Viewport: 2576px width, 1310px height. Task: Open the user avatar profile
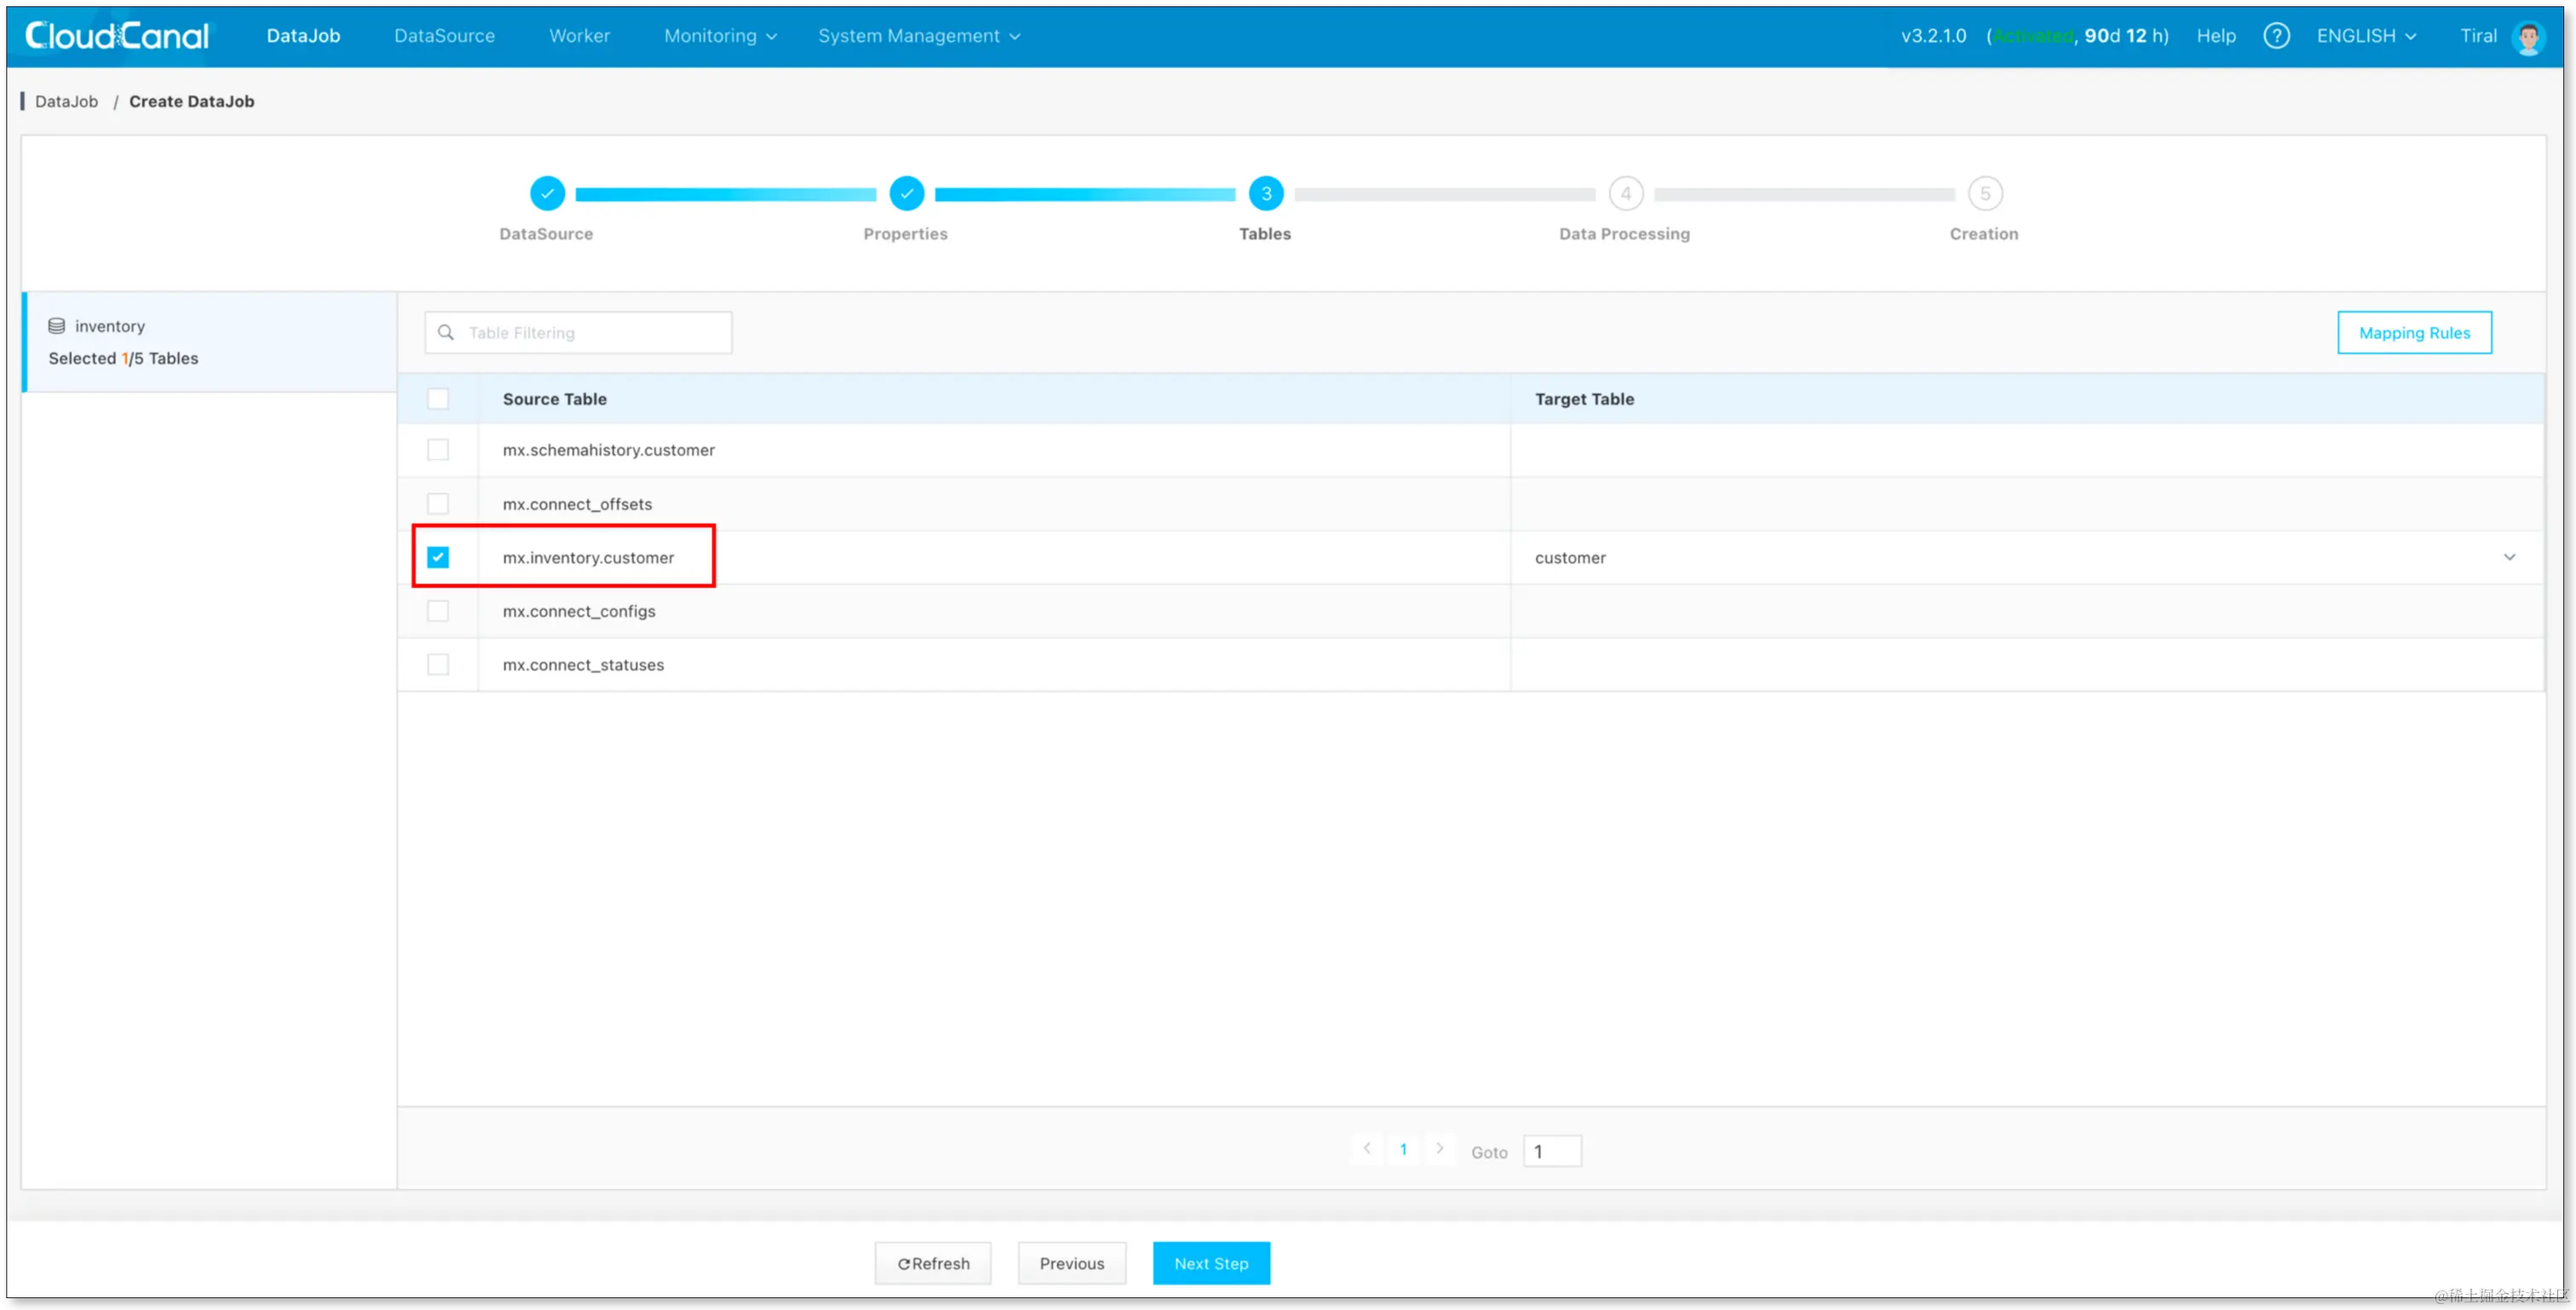click(x=2528, y=37)
